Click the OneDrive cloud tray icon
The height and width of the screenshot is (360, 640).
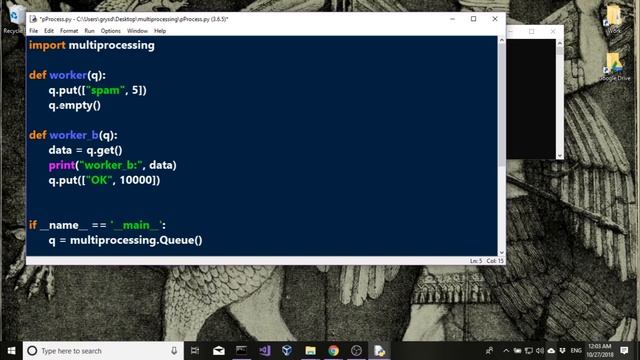[551, 351]
